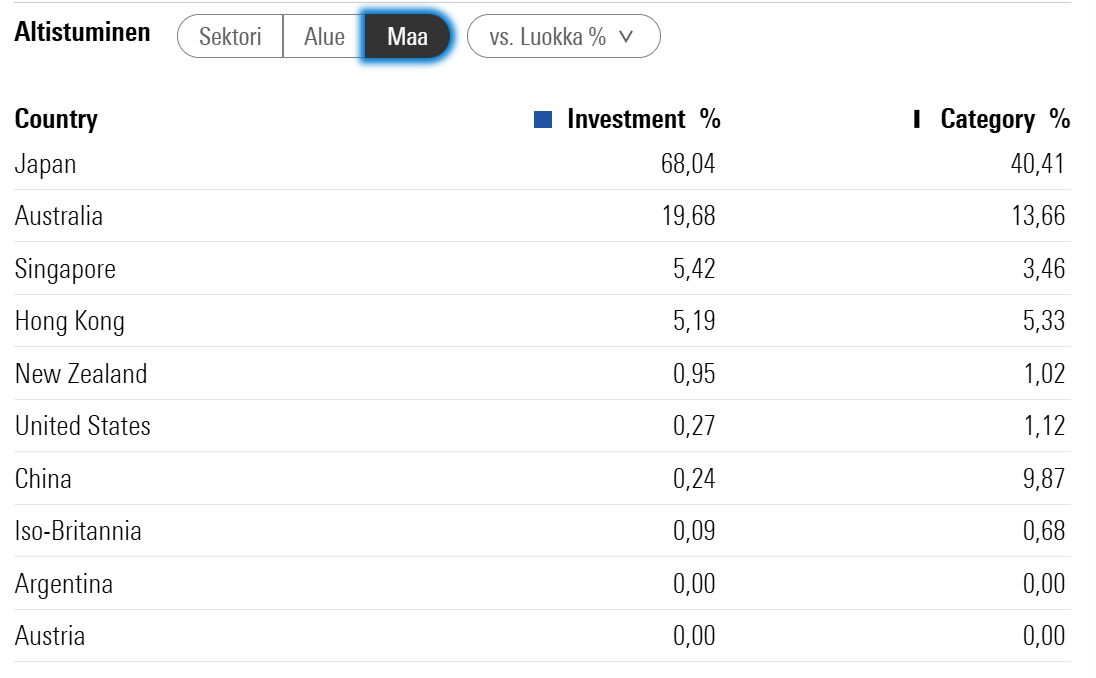Click the Hong Kong row label
Viewport: 1096px width, 678px height.
tap(70, 322)
